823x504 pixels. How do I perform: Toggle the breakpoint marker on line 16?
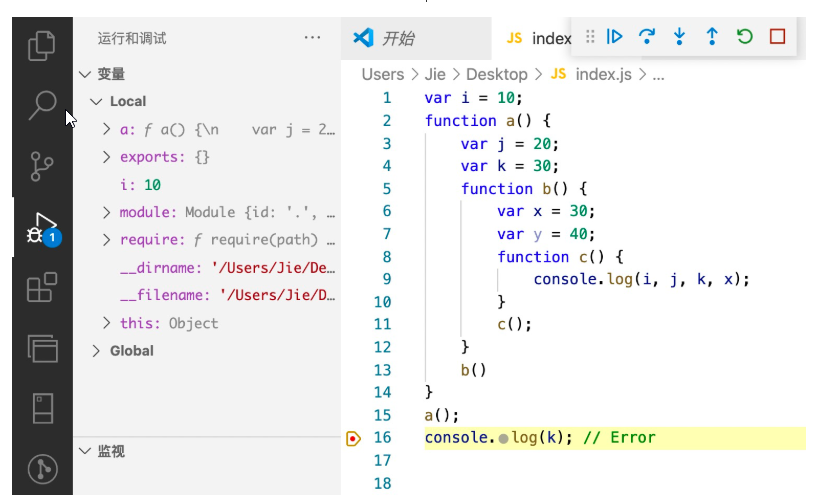pyautogui.click(x=353, y=438)
